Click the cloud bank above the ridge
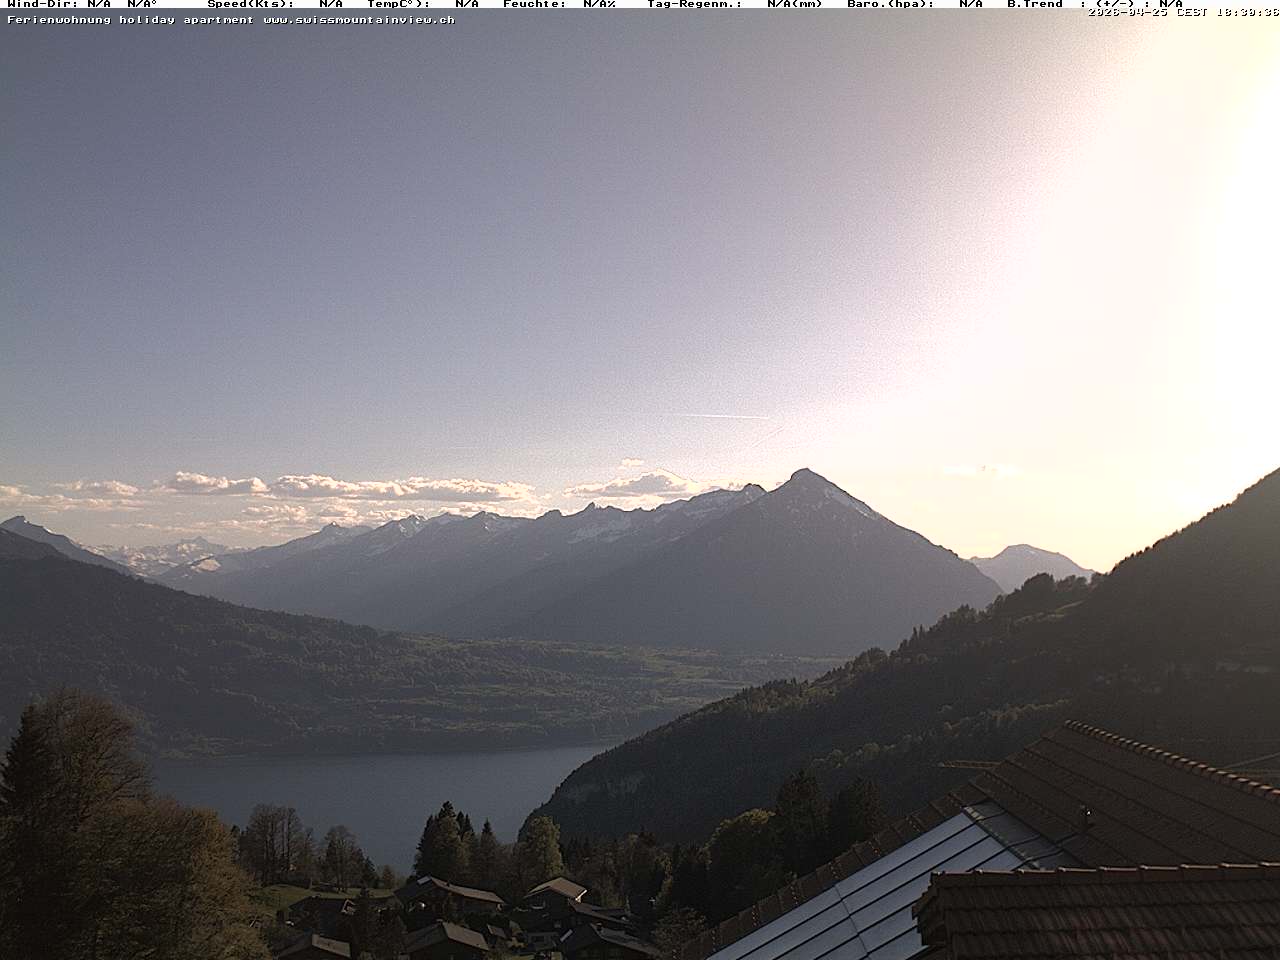This screenshot has width=1280, height=960. tap(350, 489)
